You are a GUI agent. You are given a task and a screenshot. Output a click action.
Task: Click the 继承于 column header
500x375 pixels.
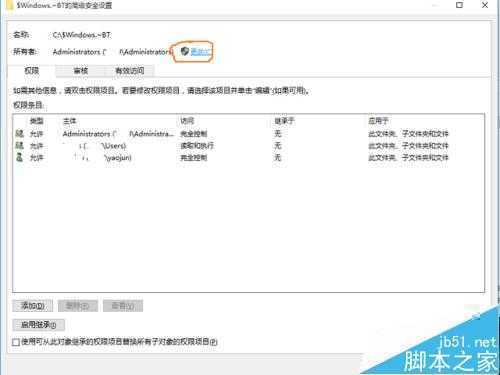click(284, 121)
